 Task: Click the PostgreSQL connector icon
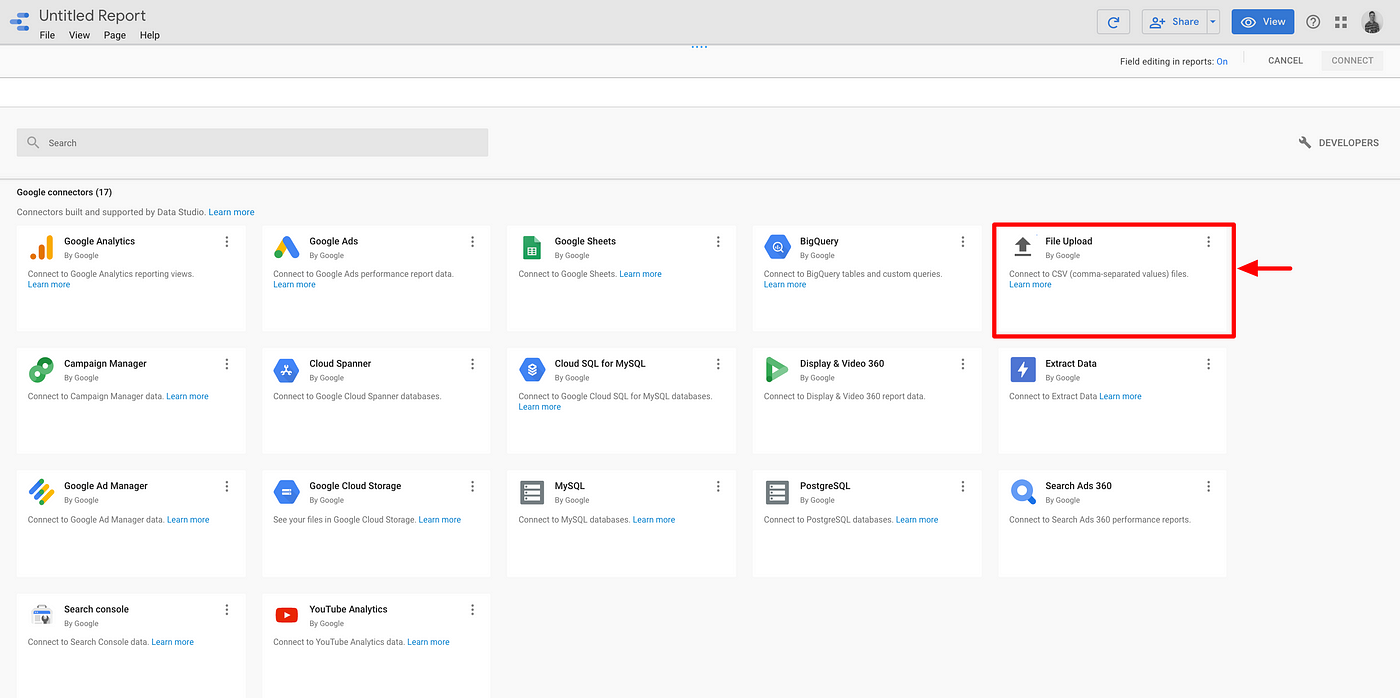(777, 492)
